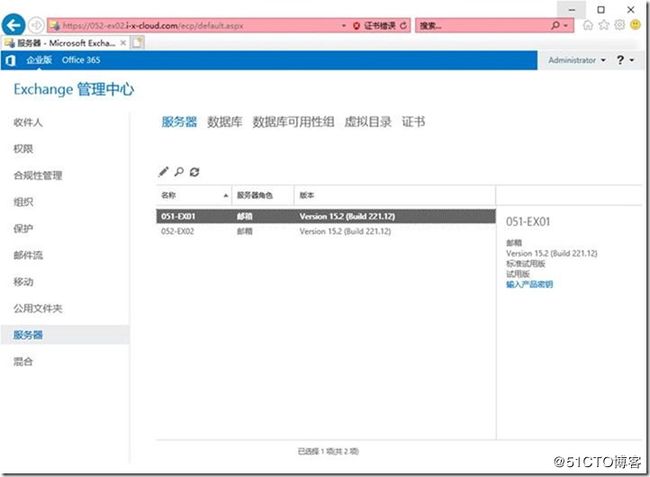Open 邮件流 in the left navigation

28,255
